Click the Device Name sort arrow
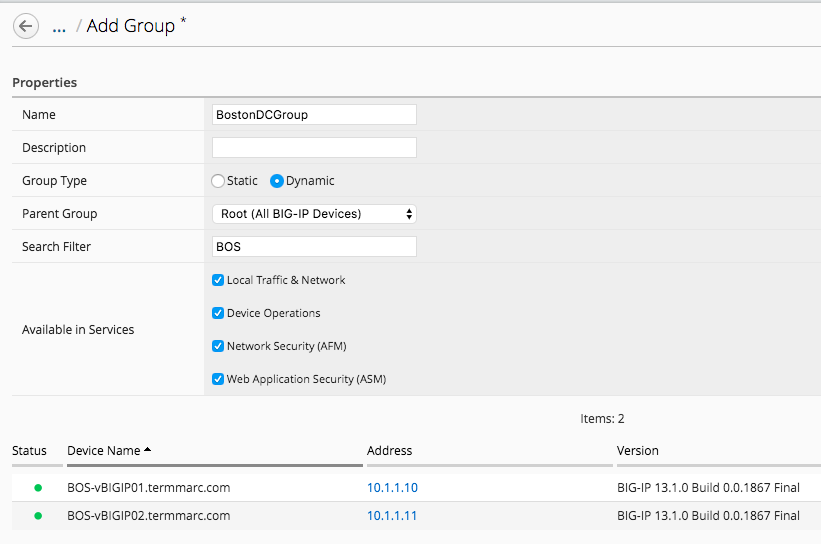Viewport: 821px width, 544px height. (148, 450)
